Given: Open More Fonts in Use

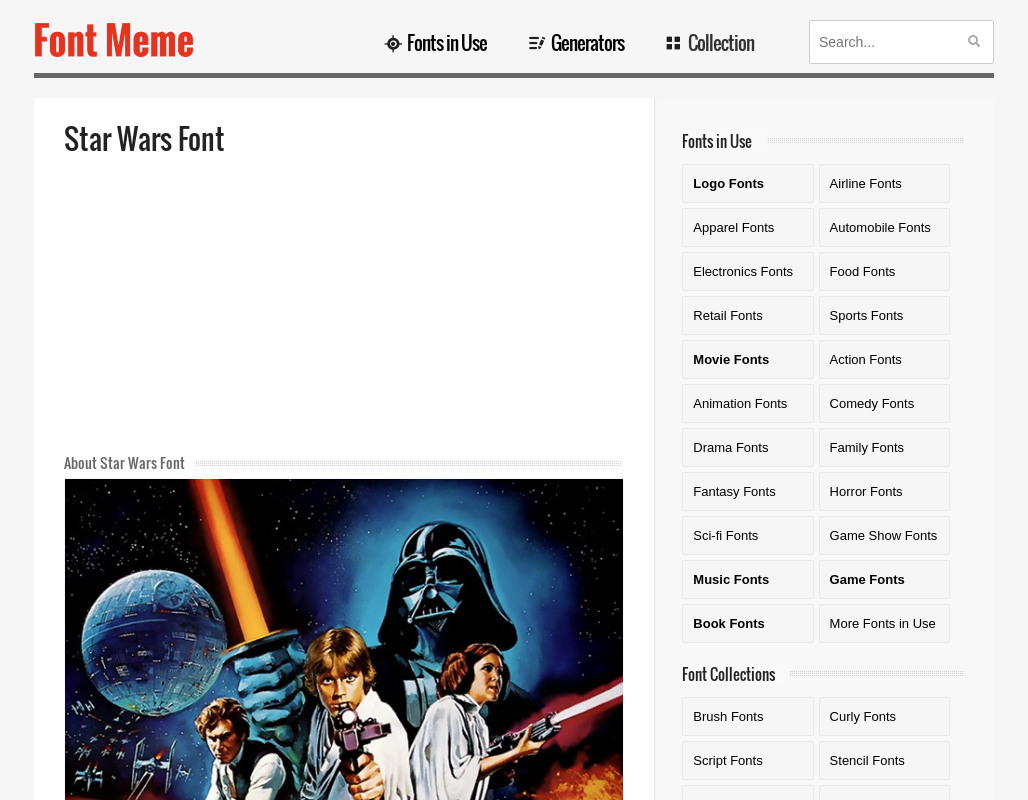Looking at the screenshot, I should 884,623.
